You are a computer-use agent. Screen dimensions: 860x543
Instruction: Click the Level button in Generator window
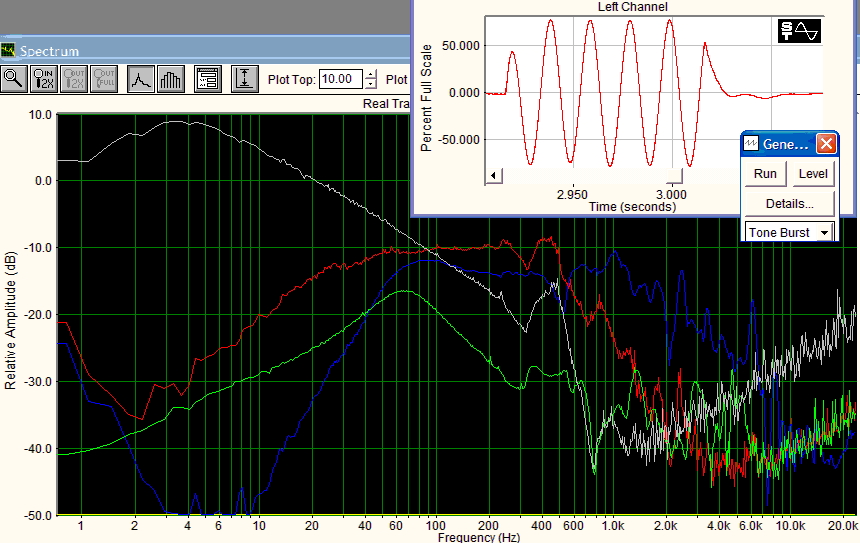tap(813, 174)
